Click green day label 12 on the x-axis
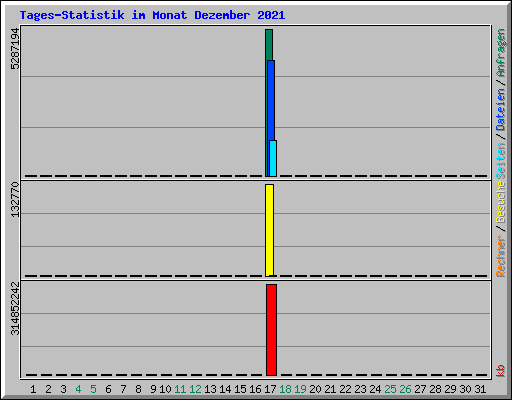512x400 pixels. pyautogui.click(x=195, y=389)
